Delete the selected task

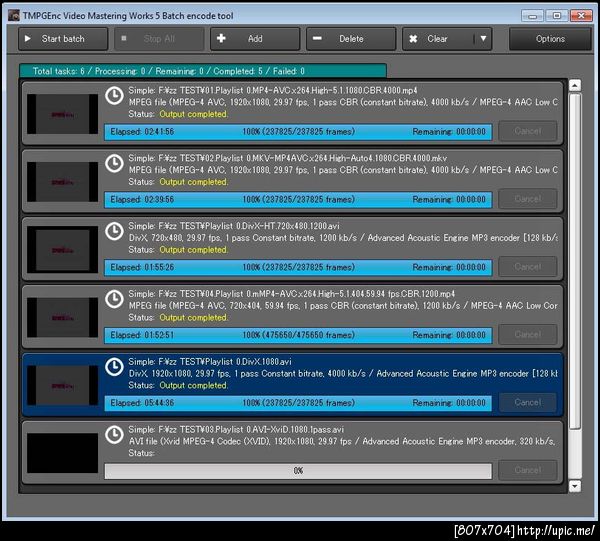(351, 39)
